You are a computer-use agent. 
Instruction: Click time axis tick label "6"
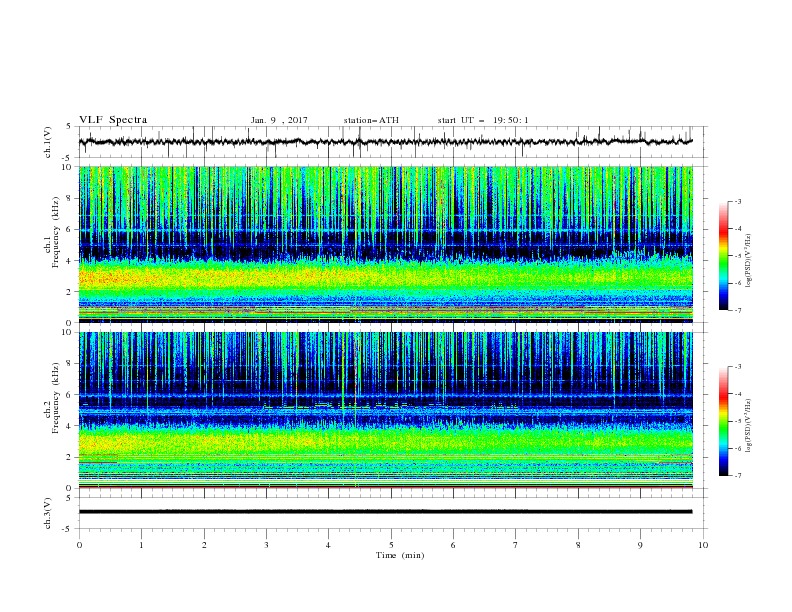453,545
